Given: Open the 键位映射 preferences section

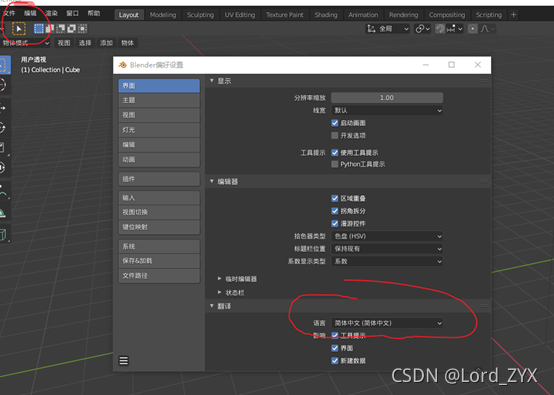Looking at the screenshot, I should click(159, 227).
